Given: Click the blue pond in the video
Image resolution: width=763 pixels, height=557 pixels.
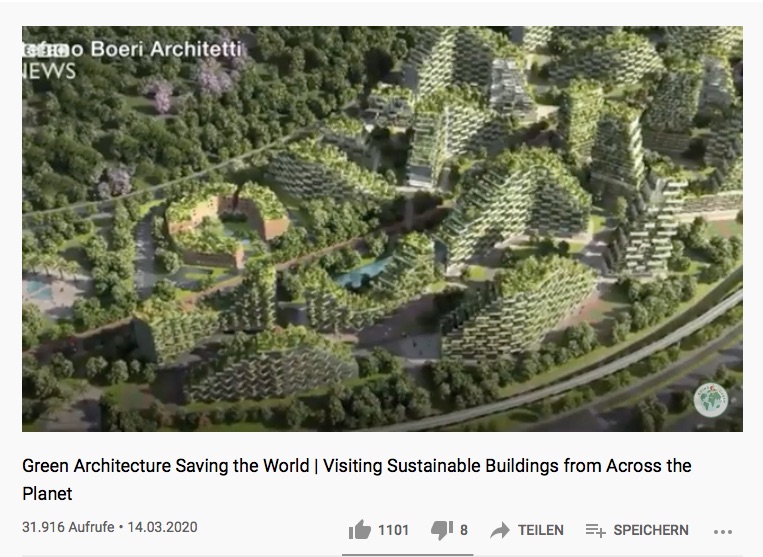Looking at the screenshot, I should pyautogui.click(x=364, y=274).
